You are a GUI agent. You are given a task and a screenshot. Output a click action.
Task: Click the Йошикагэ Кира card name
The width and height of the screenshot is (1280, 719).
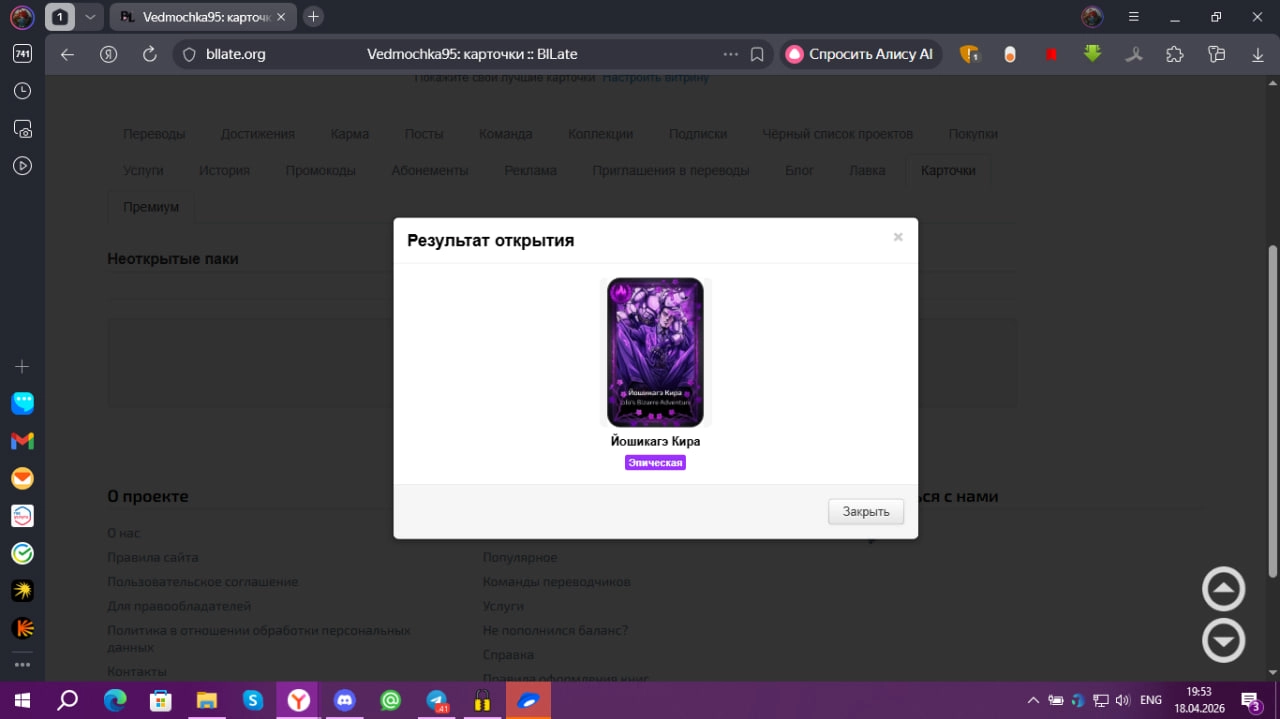tap(655, 441)
